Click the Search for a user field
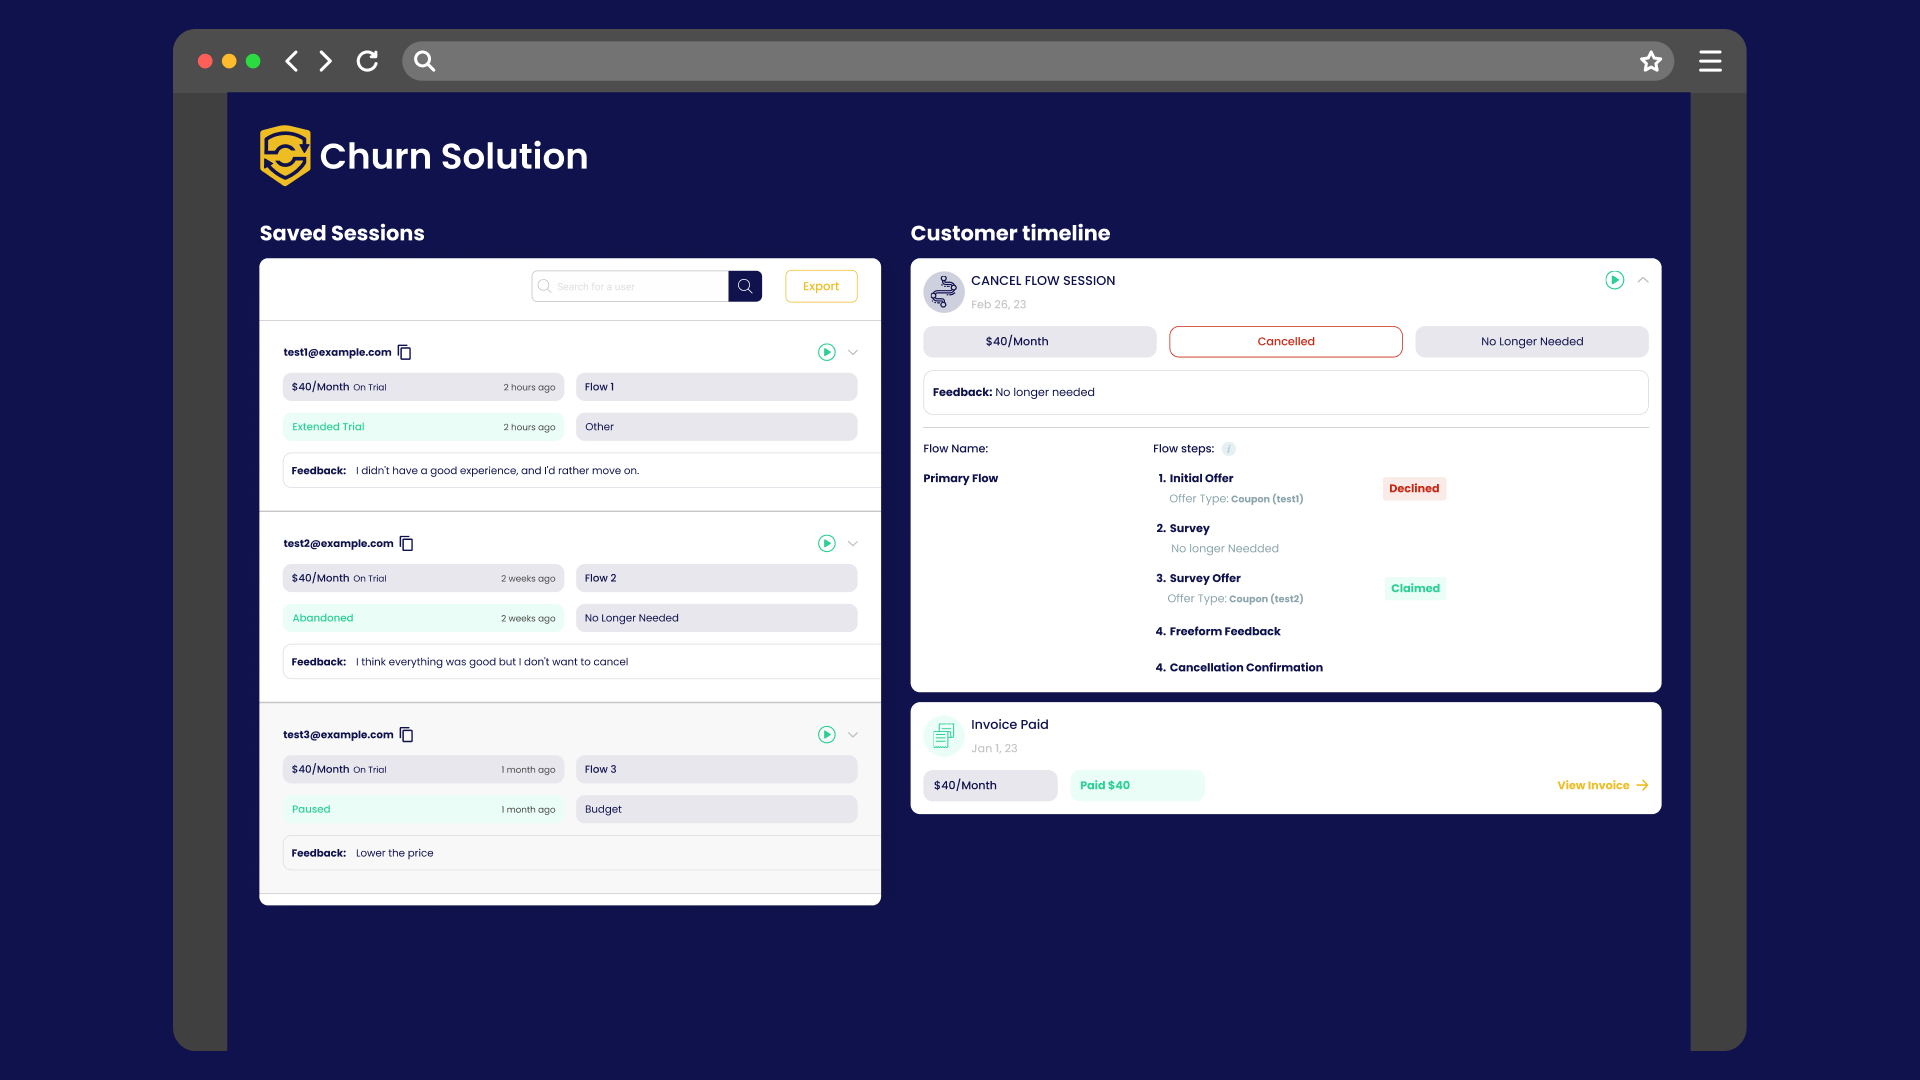This screenshot has width=1920, height=1080. [x=630, y=286]
